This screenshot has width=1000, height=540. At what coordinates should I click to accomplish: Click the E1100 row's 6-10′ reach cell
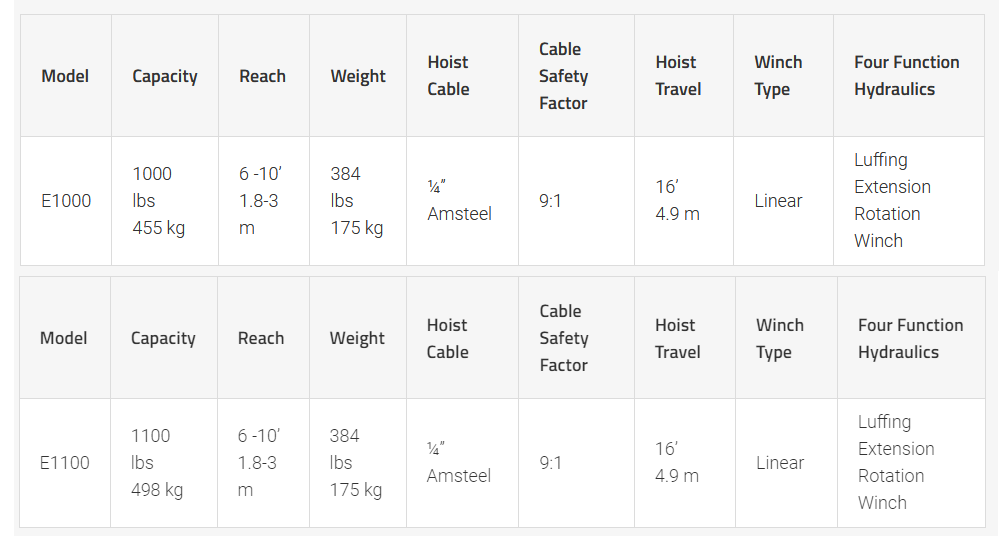click(259, 463)
